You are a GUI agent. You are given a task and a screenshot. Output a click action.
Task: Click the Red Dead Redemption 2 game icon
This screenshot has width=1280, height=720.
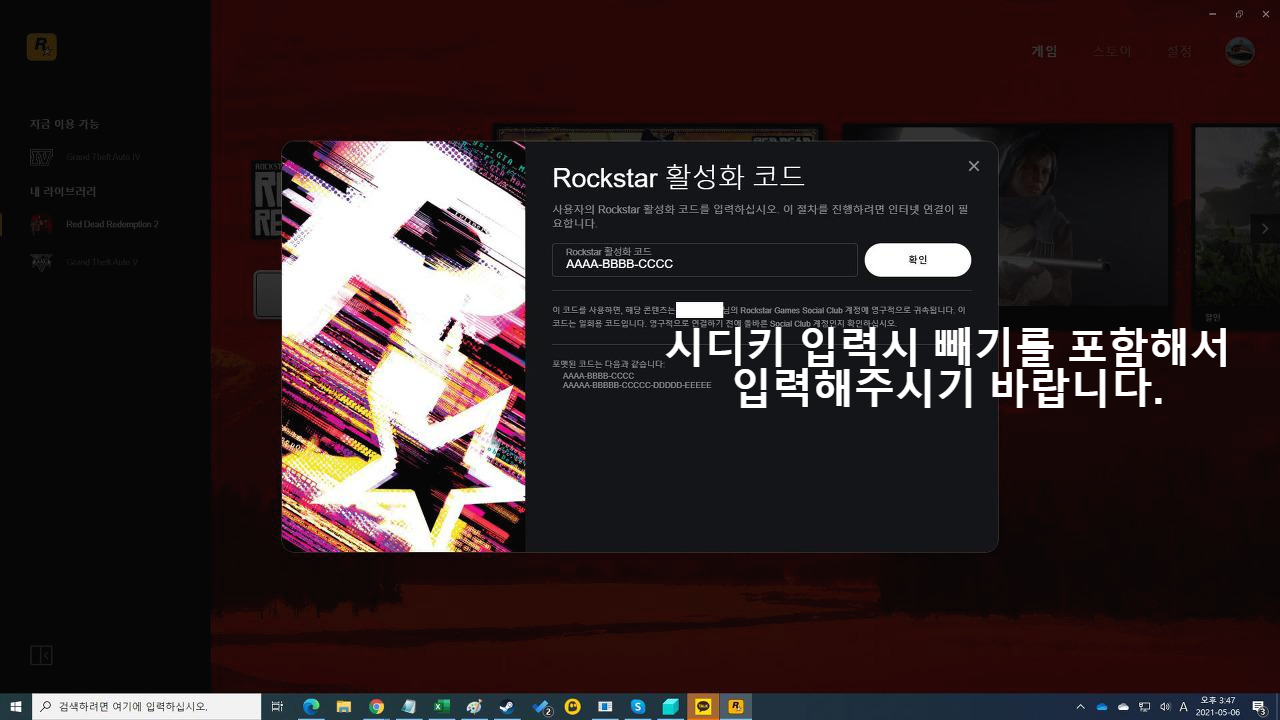point(41,224)
